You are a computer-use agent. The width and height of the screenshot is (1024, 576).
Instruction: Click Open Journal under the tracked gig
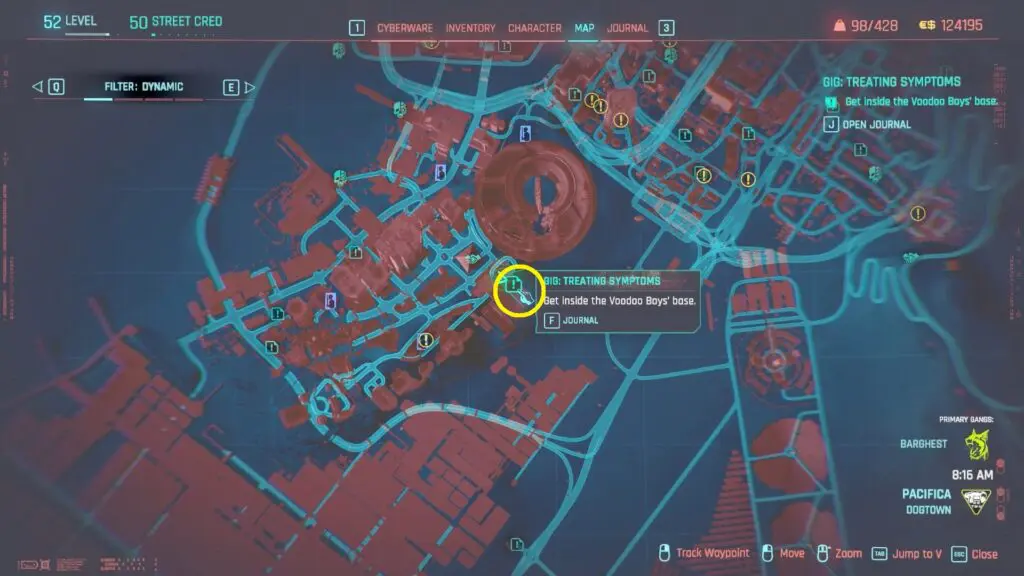pyautogui.click(x=877, y=124)
